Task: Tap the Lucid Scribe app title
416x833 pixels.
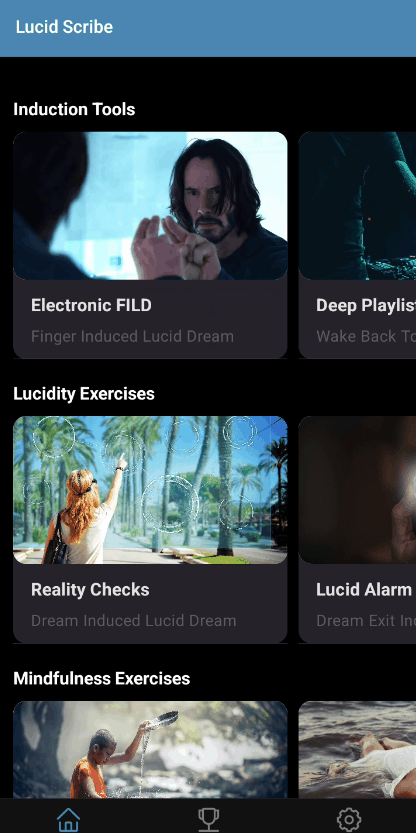Action: (64, 27)
